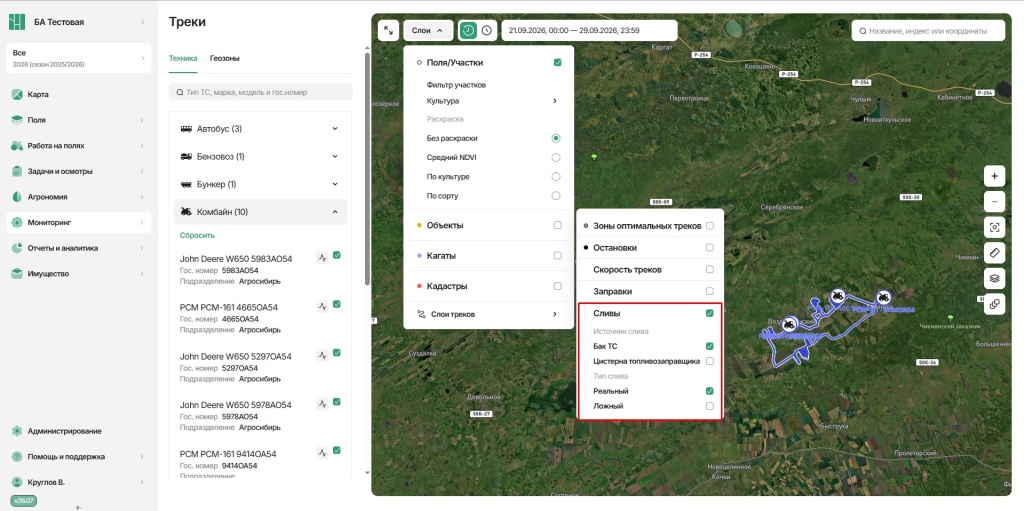Click the Сбросить reset link
Viewport: 1024px width, 511px height.
click(x=197, y=235)
